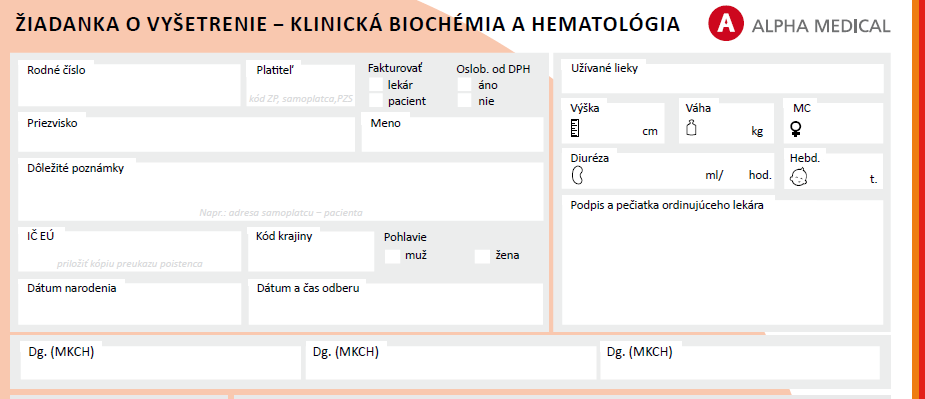Click the Platiteľ input field
Screen dimensions: 925x399
301,83
